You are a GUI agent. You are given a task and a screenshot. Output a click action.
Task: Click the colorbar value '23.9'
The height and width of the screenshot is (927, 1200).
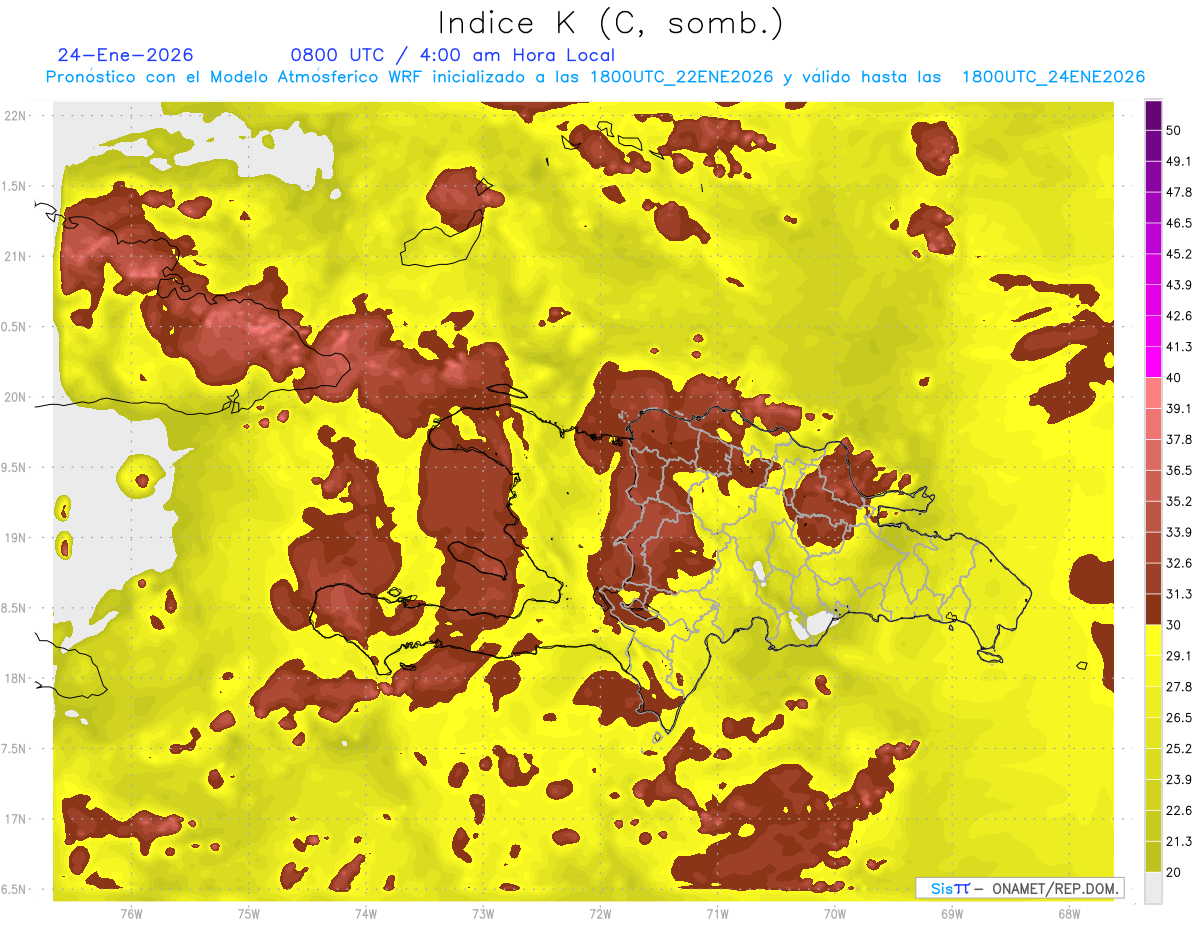tap(1179, 779)
